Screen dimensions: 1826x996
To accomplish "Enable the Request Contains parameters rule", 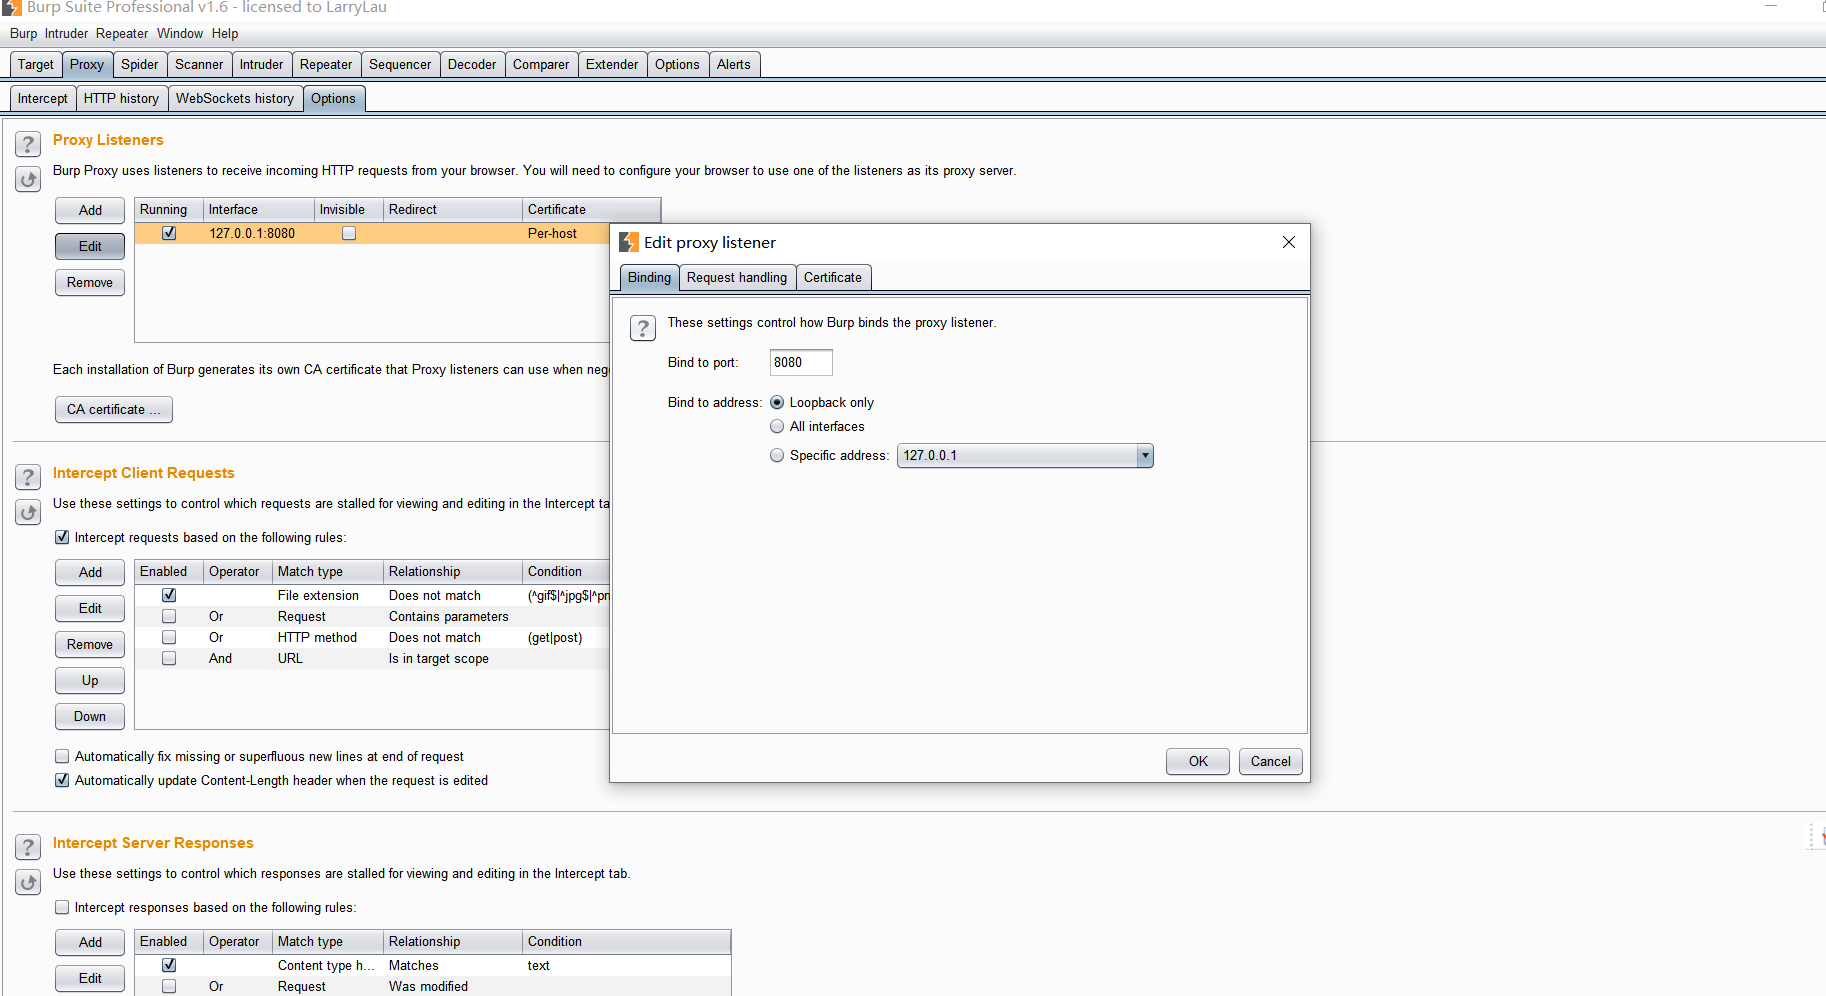I will [169, 616].
